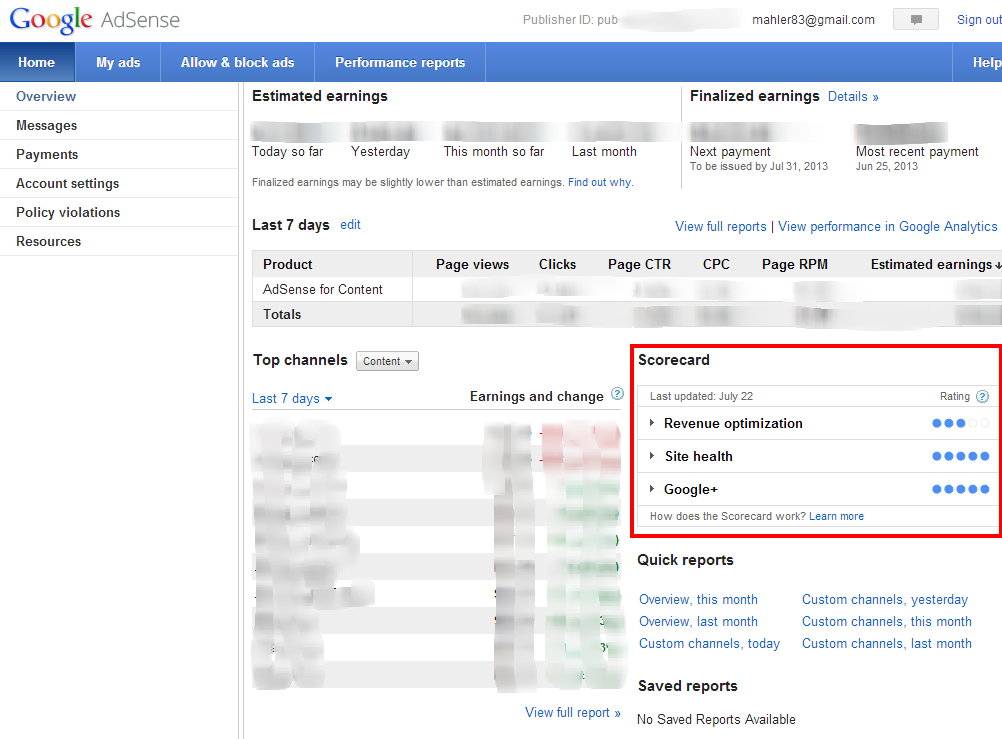The height and width of the screenshot is (739, 1002).
Task: Click the Google AdSense logo
Action: click(96, 20)
